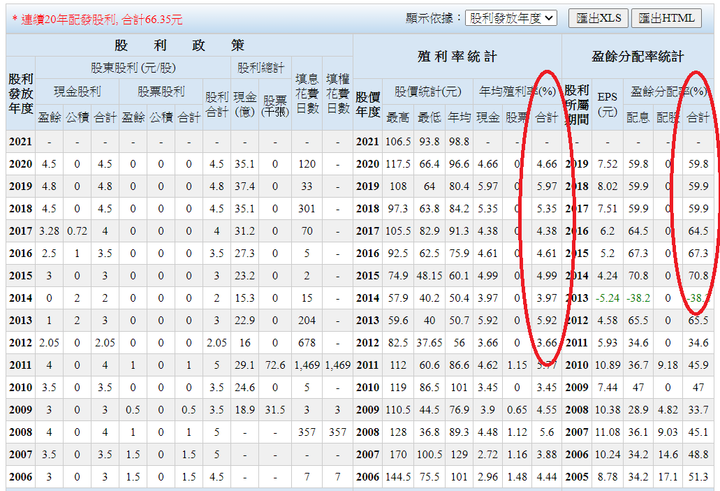Click the 匯出HTML export button
Viewport: 720px width, 491px height.
pos(666,18)
